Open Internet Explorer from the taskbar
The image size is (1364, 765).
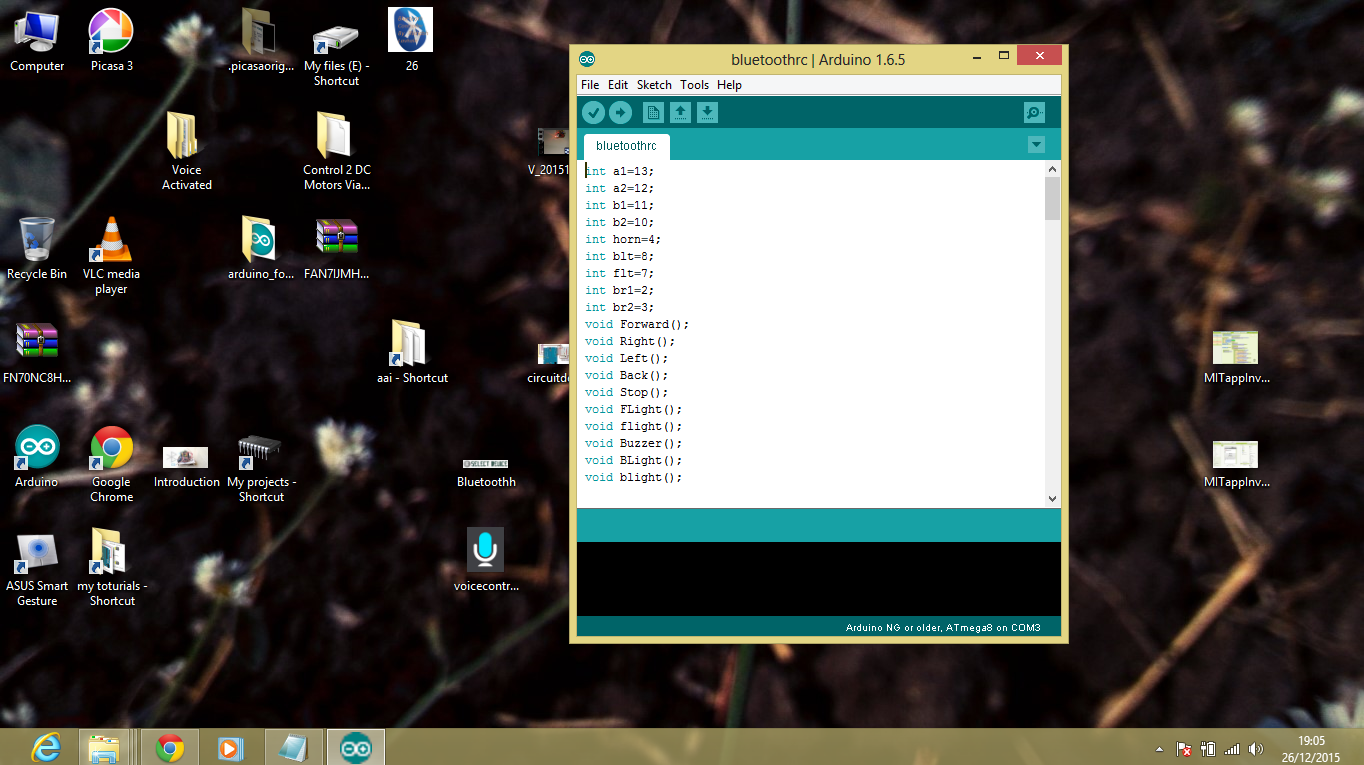coord(45,747)
